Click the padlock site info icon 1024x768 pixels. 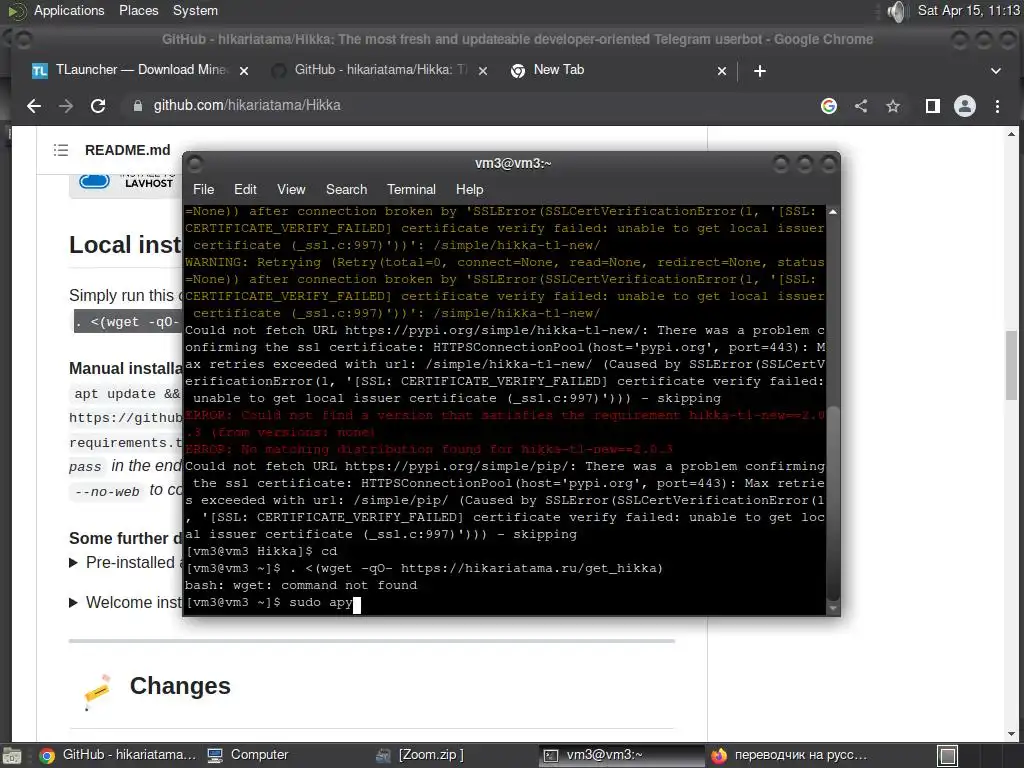[138, 106]
